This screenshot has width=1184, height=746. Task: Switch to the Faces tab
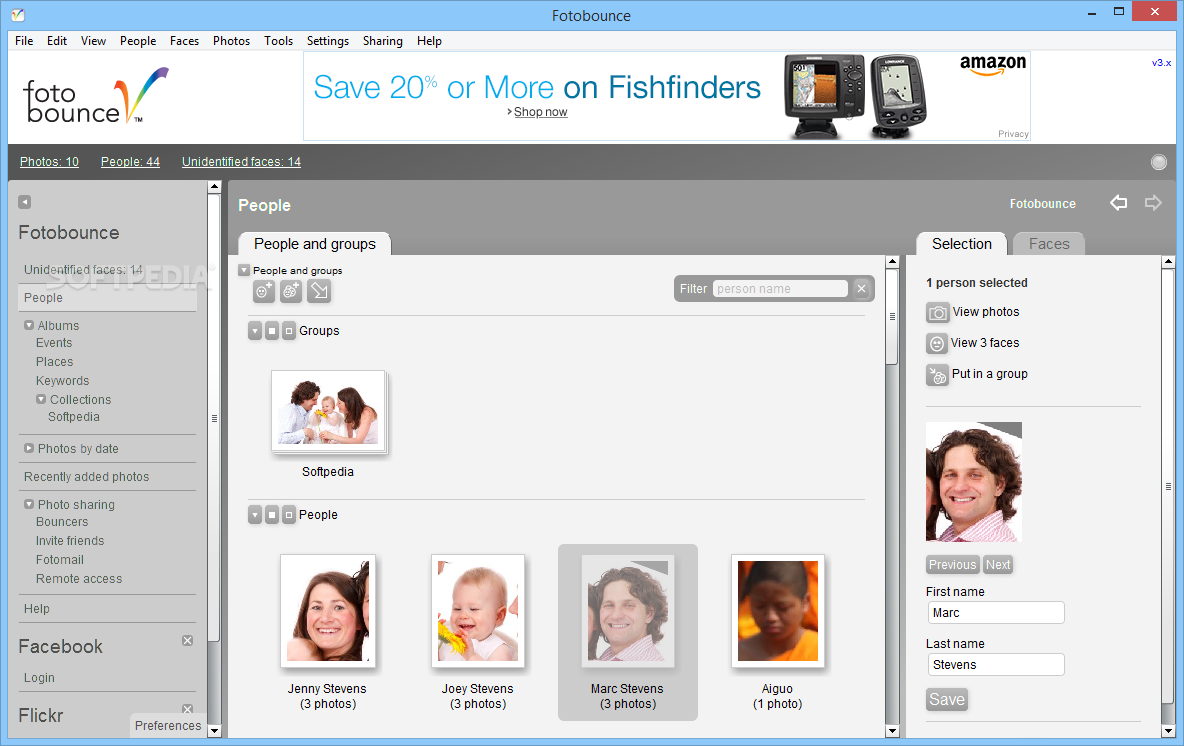[1049, 244]
